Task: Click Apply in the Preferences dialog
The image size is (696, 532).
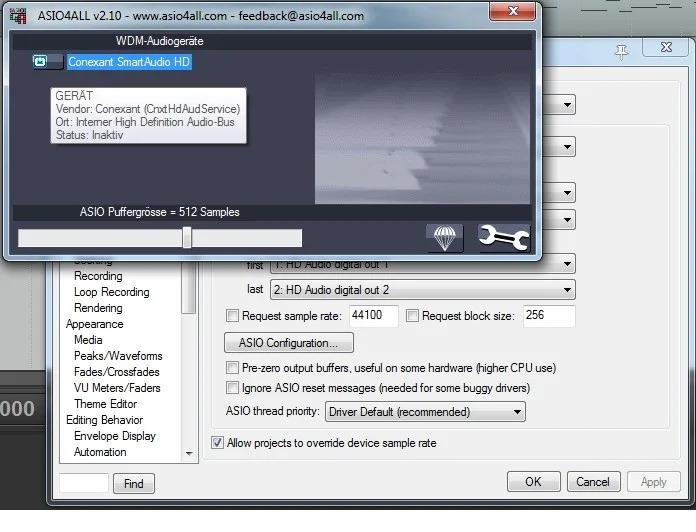Action: (653, 482)
